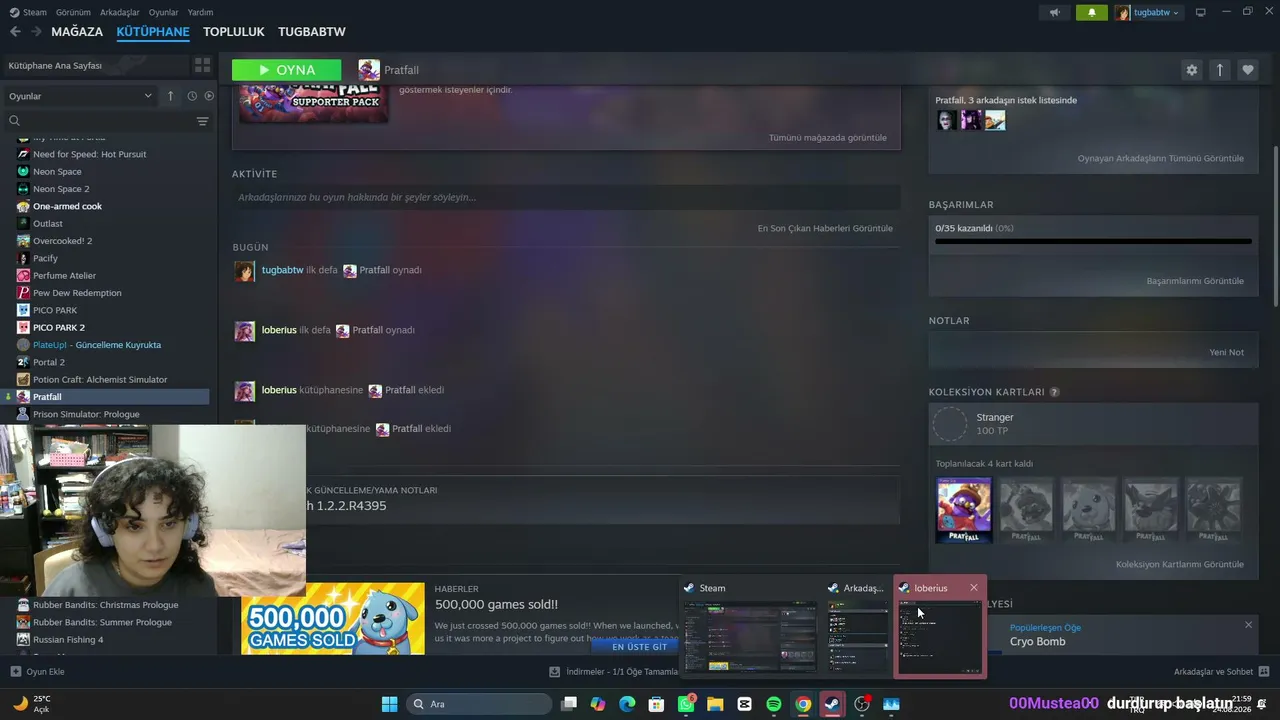
Task: Open the Oyunlar menu
Action: pyautogui.click(x=163, y=12)
